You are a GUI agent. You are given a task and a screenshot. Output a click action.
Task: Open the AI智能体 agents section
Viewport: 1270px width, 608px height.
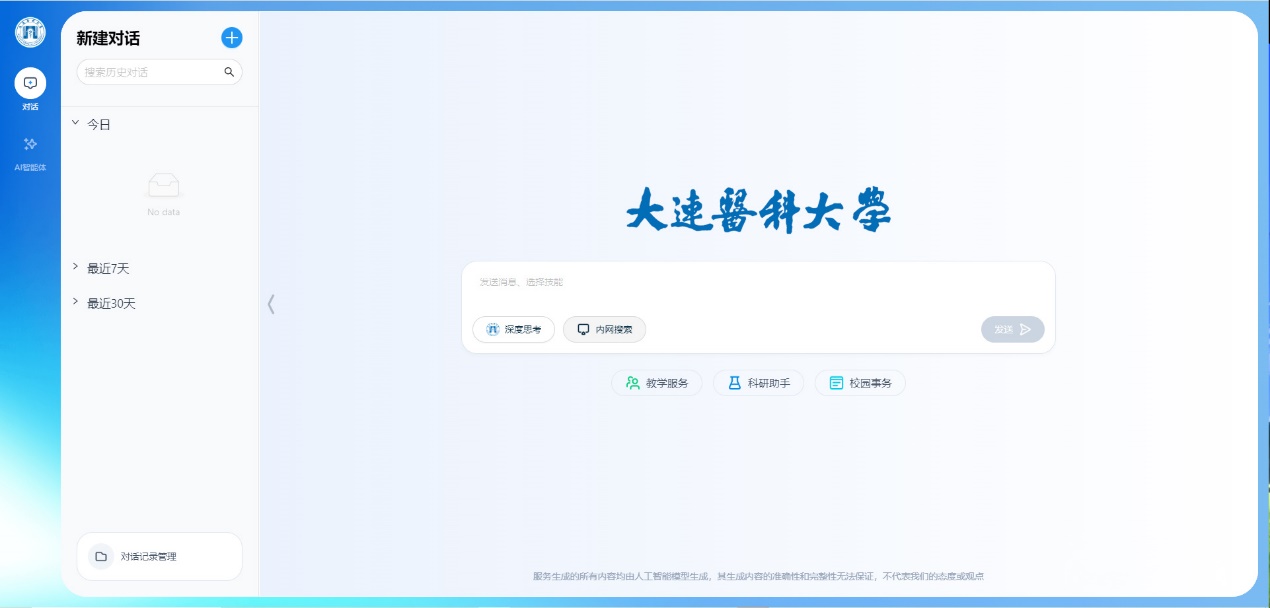pos(30,153)
